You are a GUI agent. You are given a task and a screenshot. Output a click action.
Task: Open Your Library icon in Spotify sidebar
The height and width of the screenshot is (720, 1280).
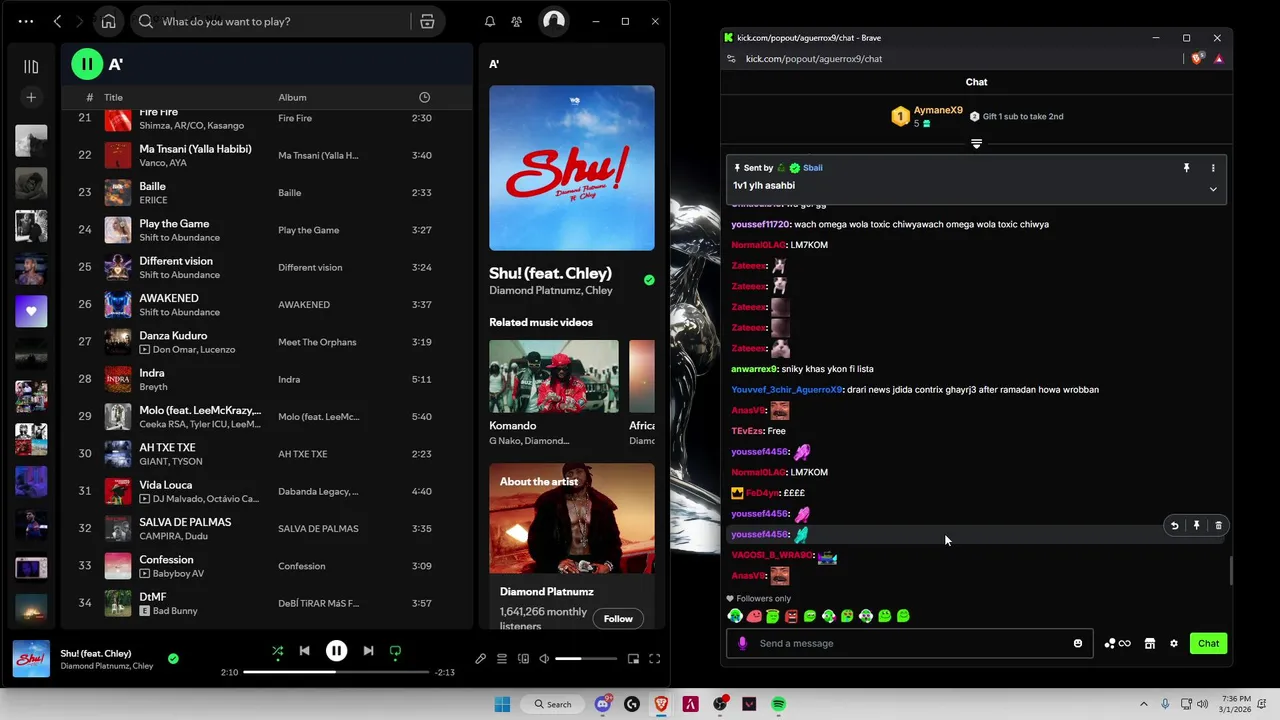pyautogui.click(x=31, y=66)
